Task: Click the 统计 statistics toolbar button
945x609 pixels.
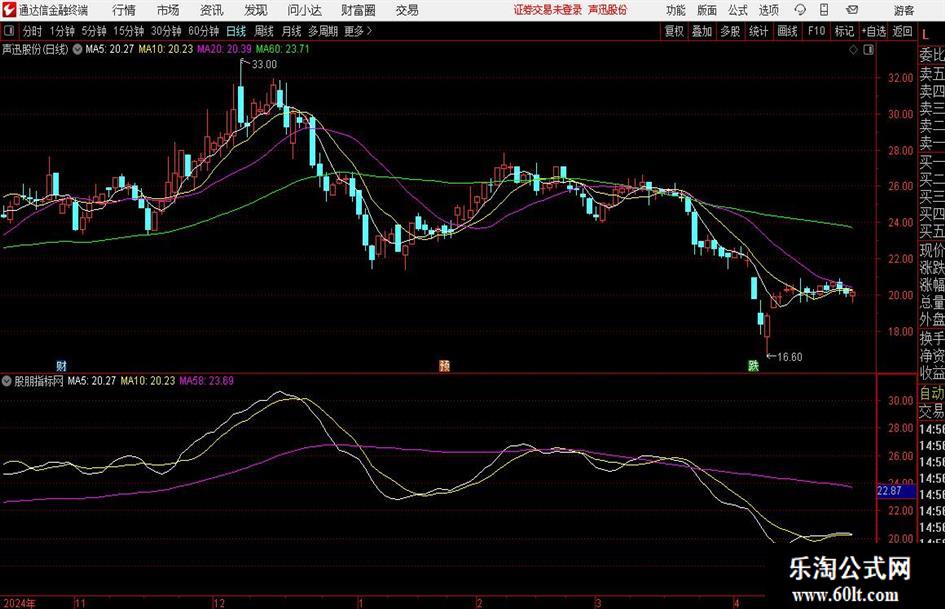Action: tap(758, 31)
